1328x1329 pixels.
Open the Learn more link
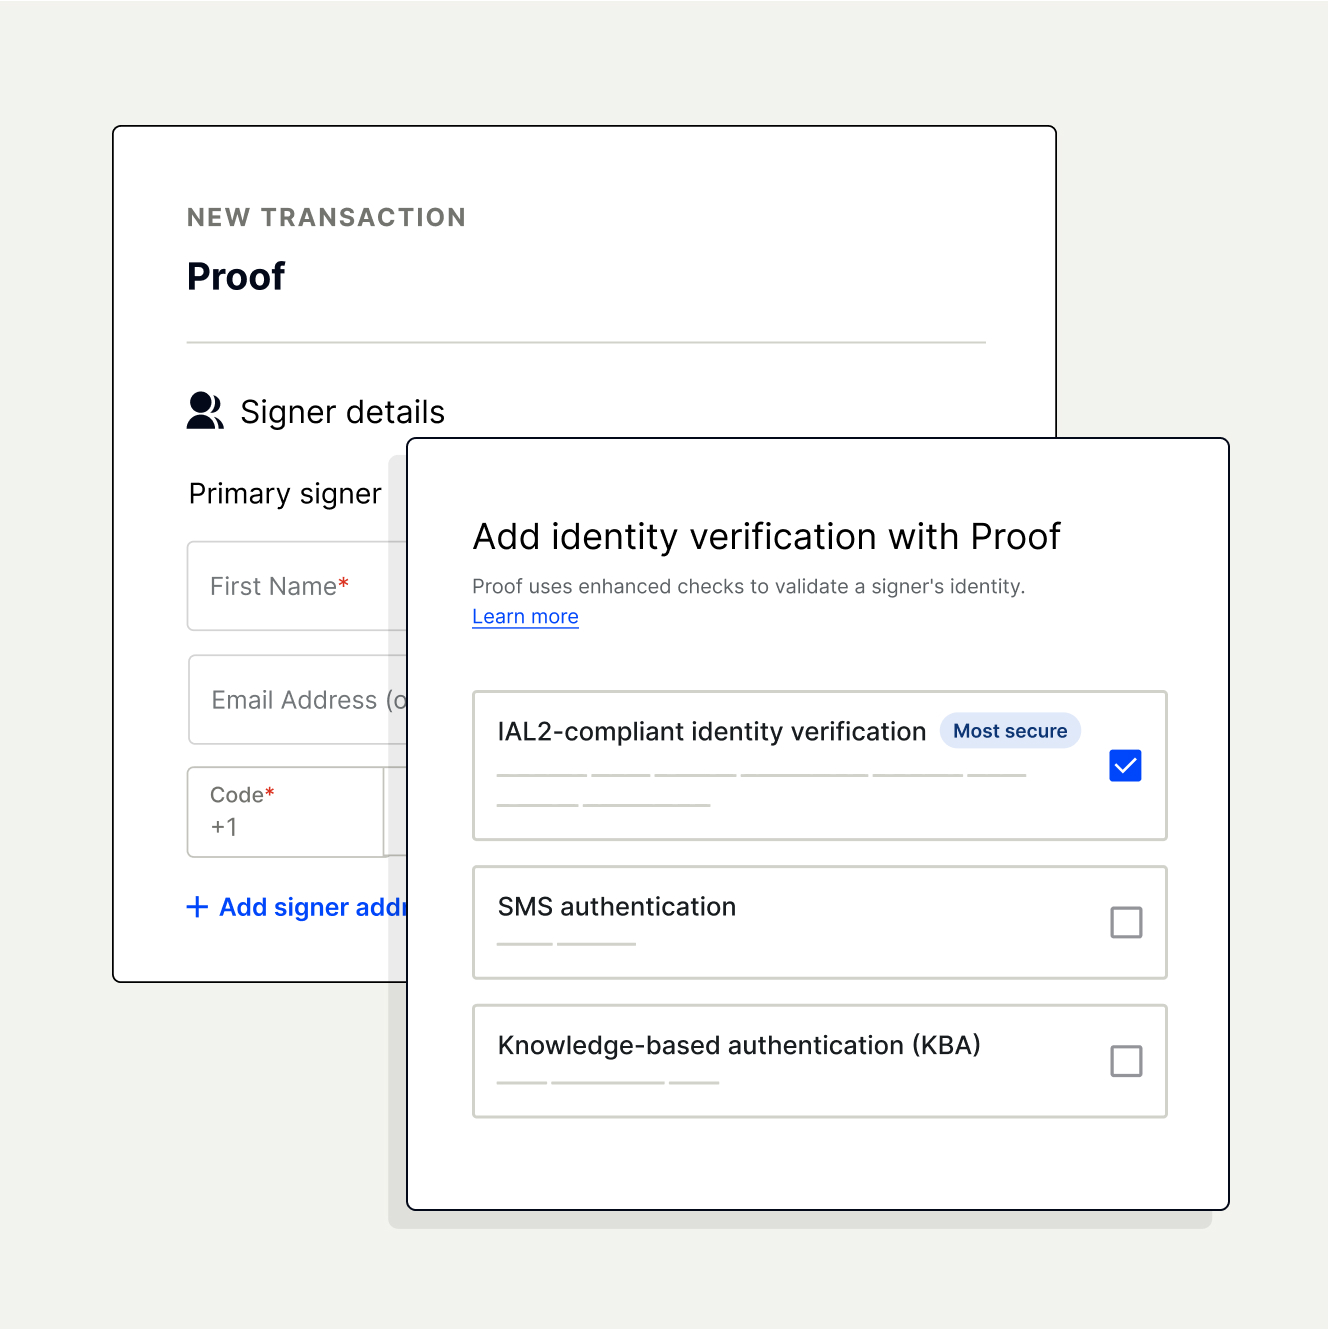[x=525, y=617]
